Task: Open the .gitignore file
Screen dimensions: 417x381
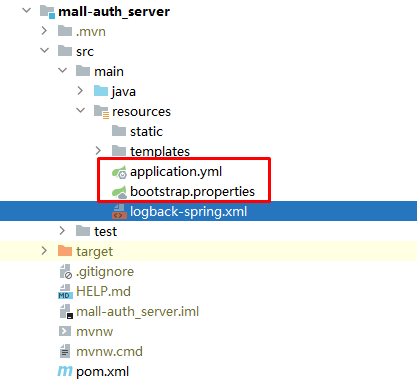Action: [105, 272]
